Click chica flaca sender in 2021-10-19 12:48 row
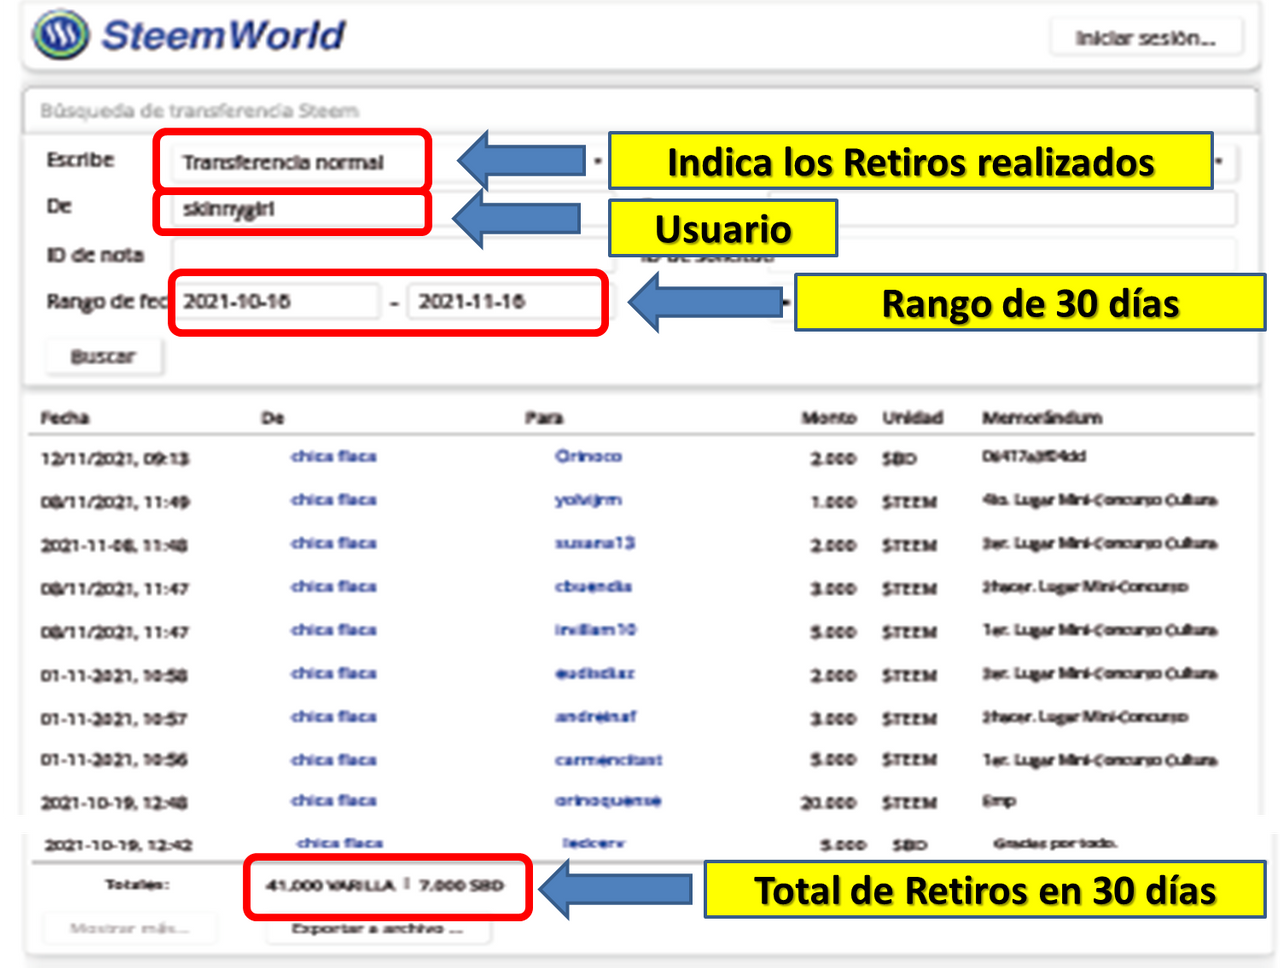The height and width of the screenshot is (968, 1280). click(x=334, y=801)
